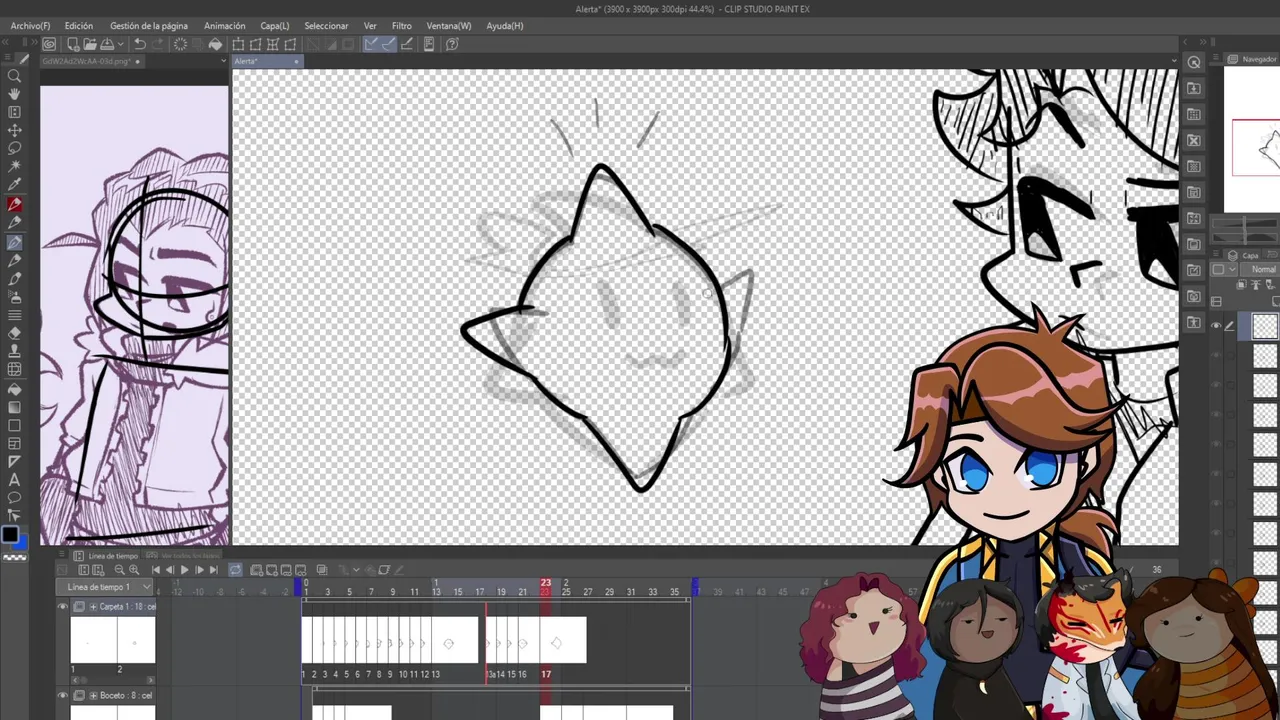Screen dimensions: 1280x720
Task: Click the New document icon
Action: click(x=73, y=44)
